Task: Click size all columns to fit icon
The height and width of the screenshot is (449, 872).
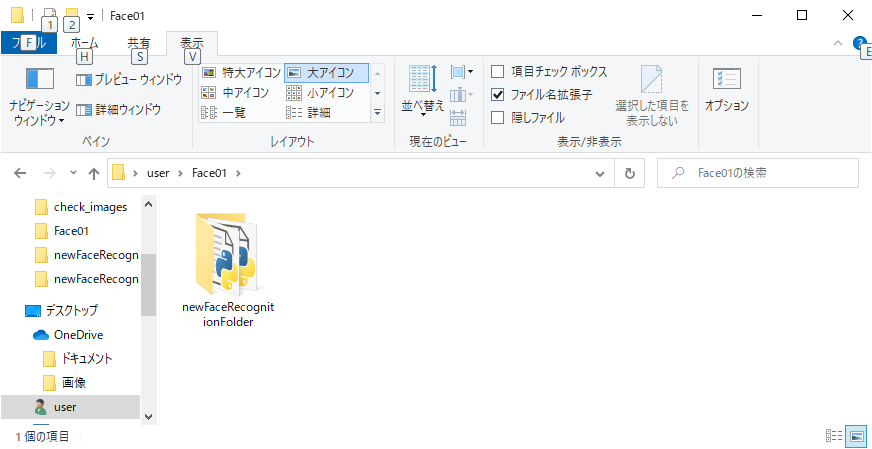Action: 458,117
